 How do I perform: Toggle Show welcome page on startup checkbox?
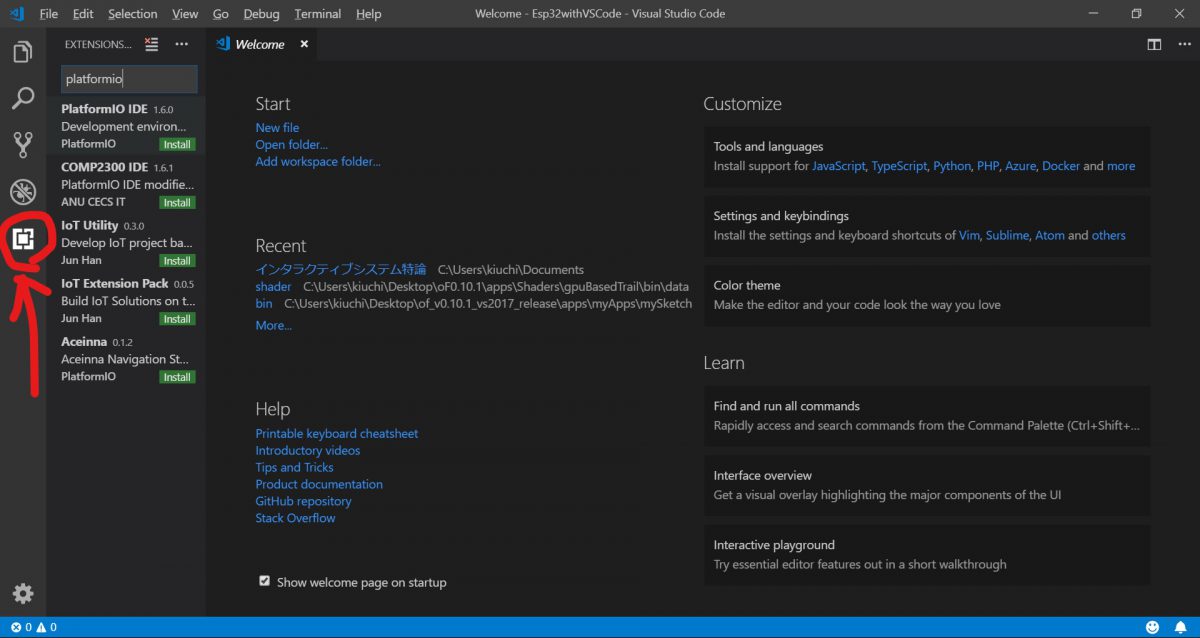pos(264,581)
